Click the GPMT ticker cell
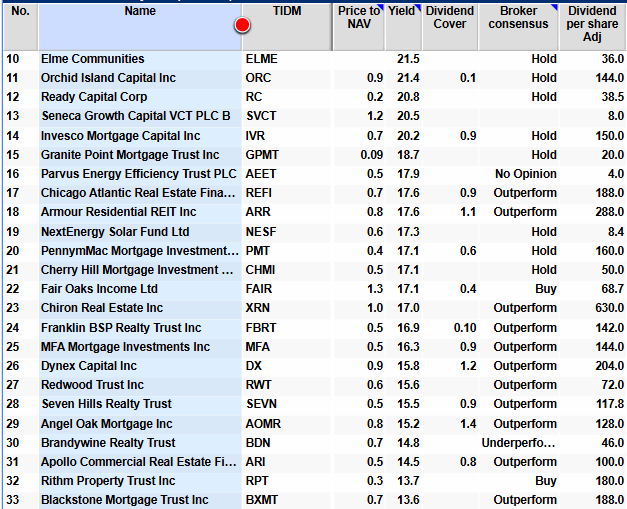Image resolution: width=627 pixels, height=509 pixels. (x=262, y=155)
